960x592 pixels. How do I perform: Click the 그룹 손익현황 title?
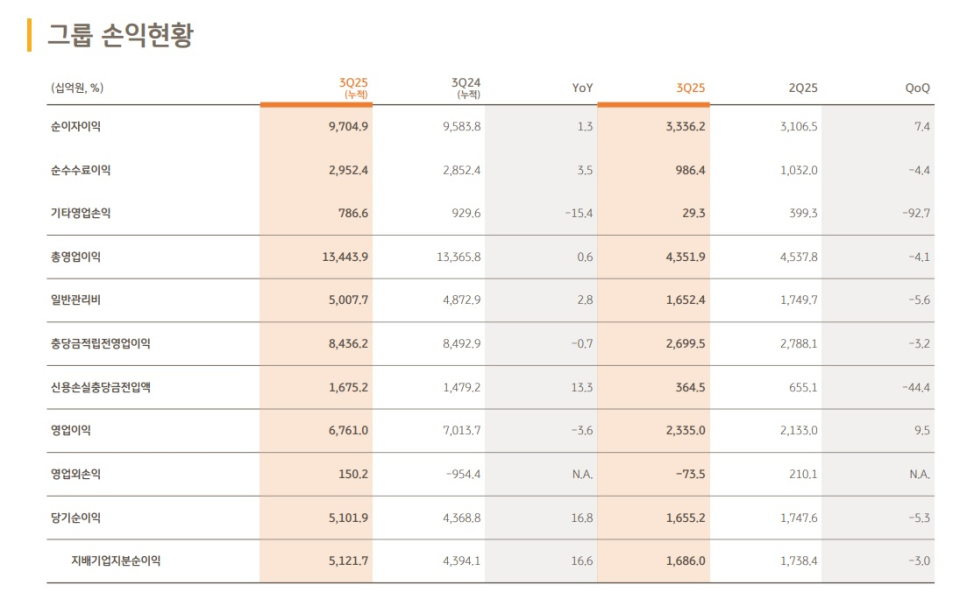121,35
